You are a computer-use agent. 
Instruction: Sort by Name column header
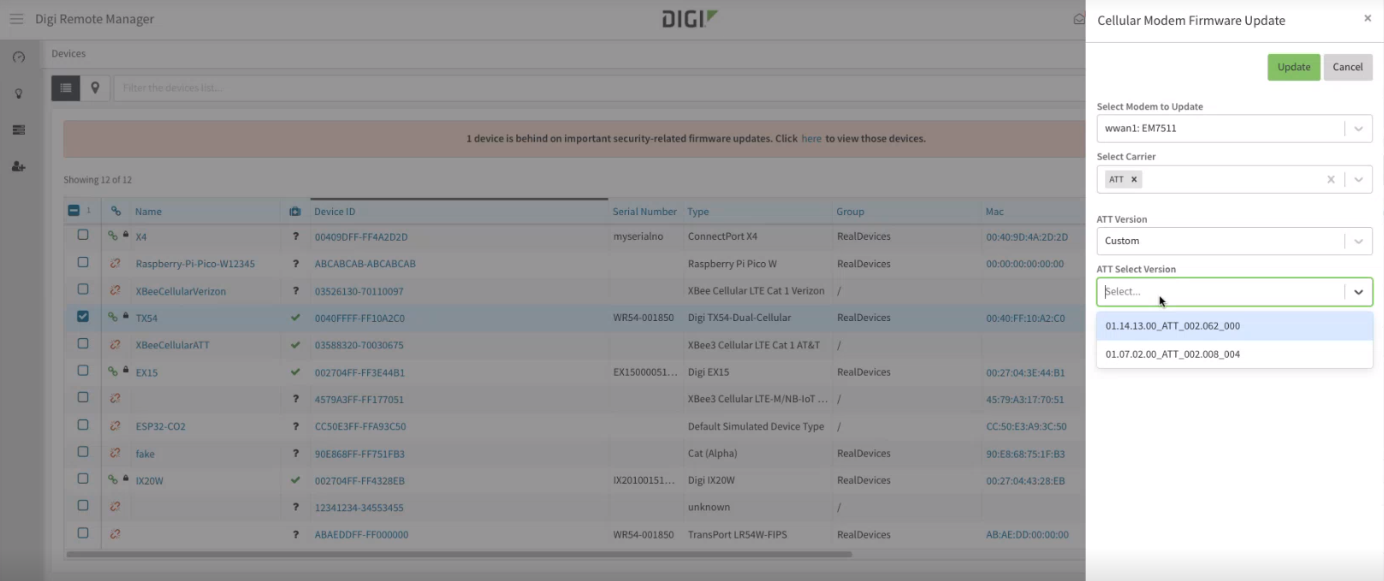pyautogui.click(x=148, y=212)
